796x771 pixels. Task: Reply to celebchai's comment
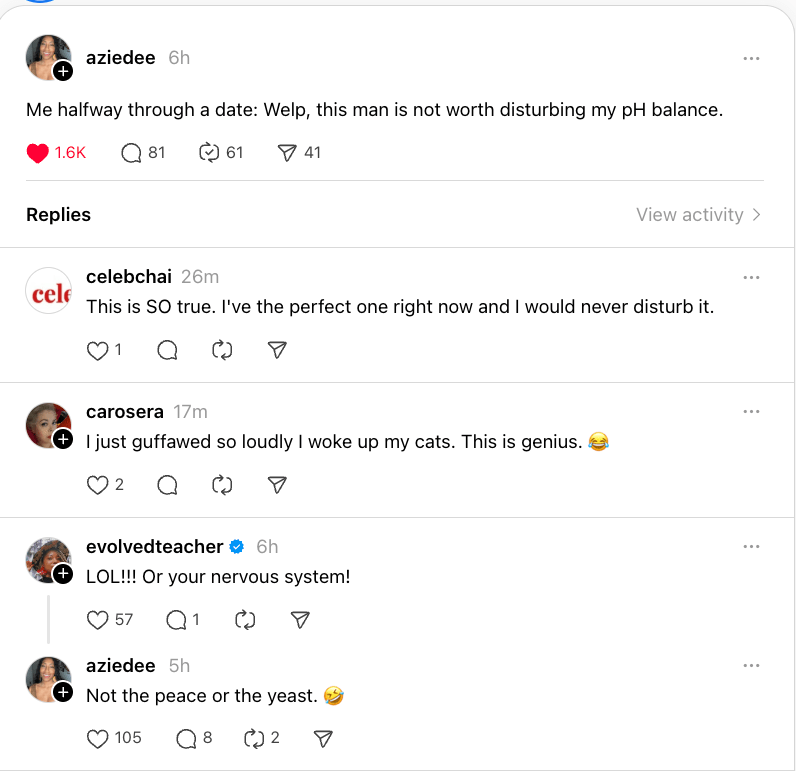click(x=168, y=350)
